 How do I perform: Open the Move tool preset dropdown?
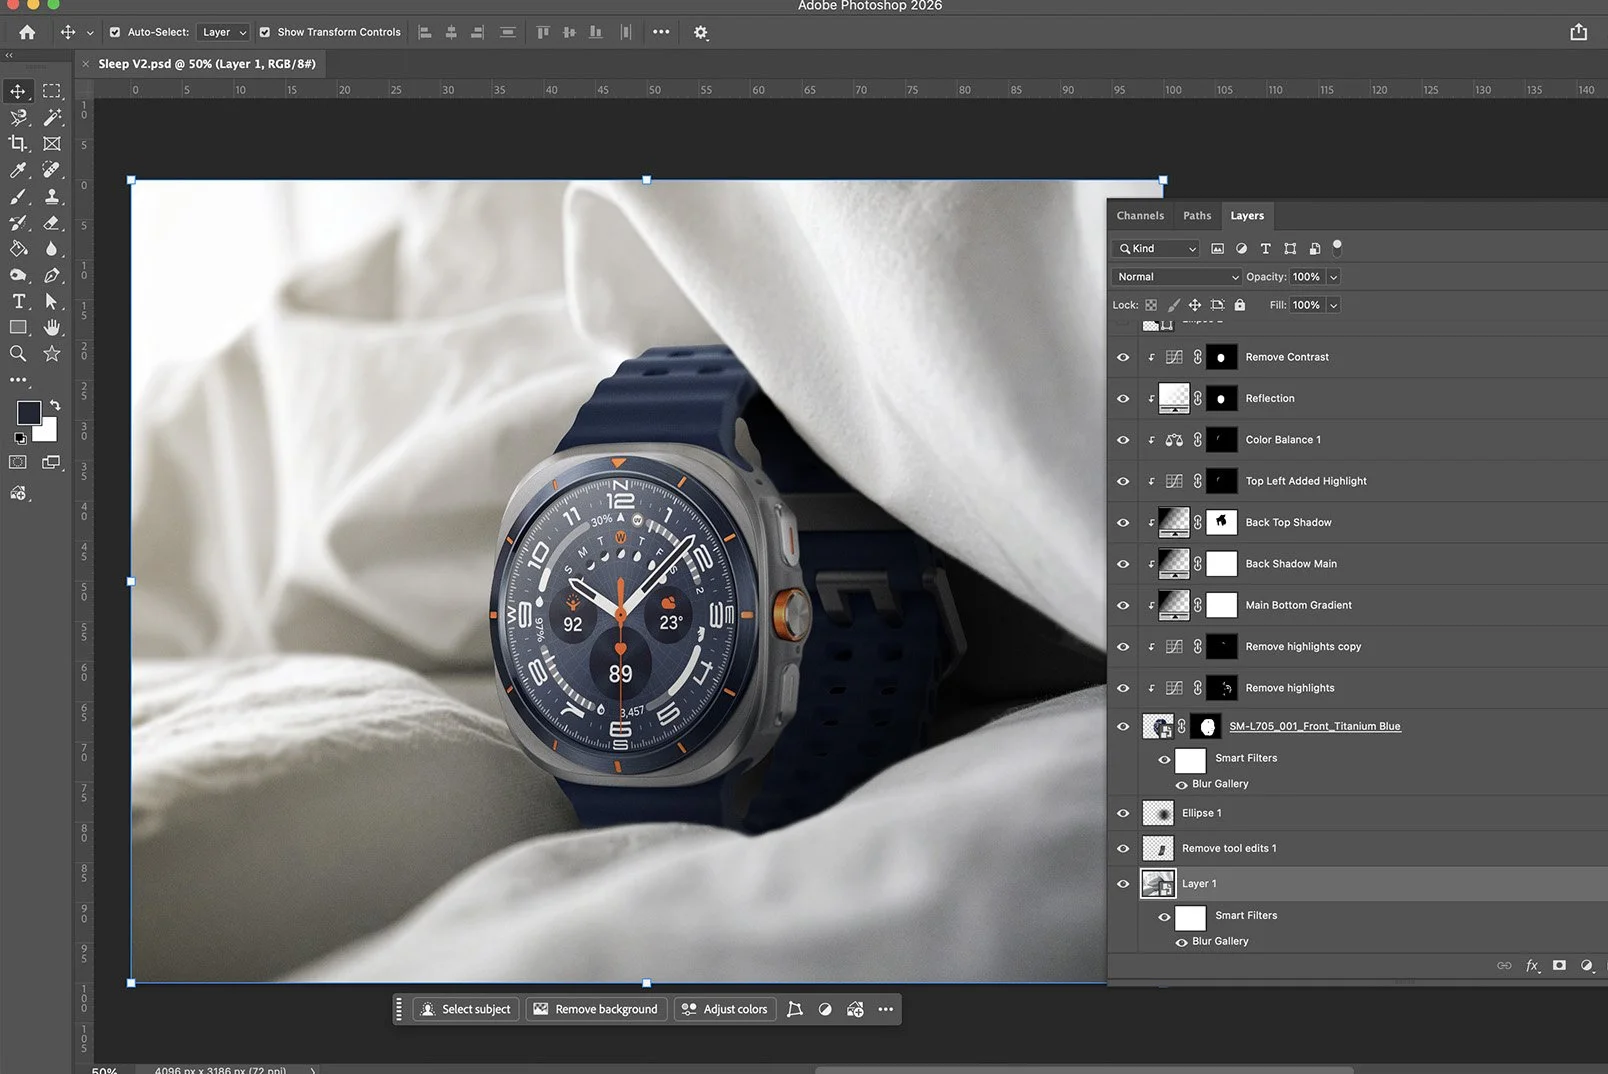[x=90, y=33]
